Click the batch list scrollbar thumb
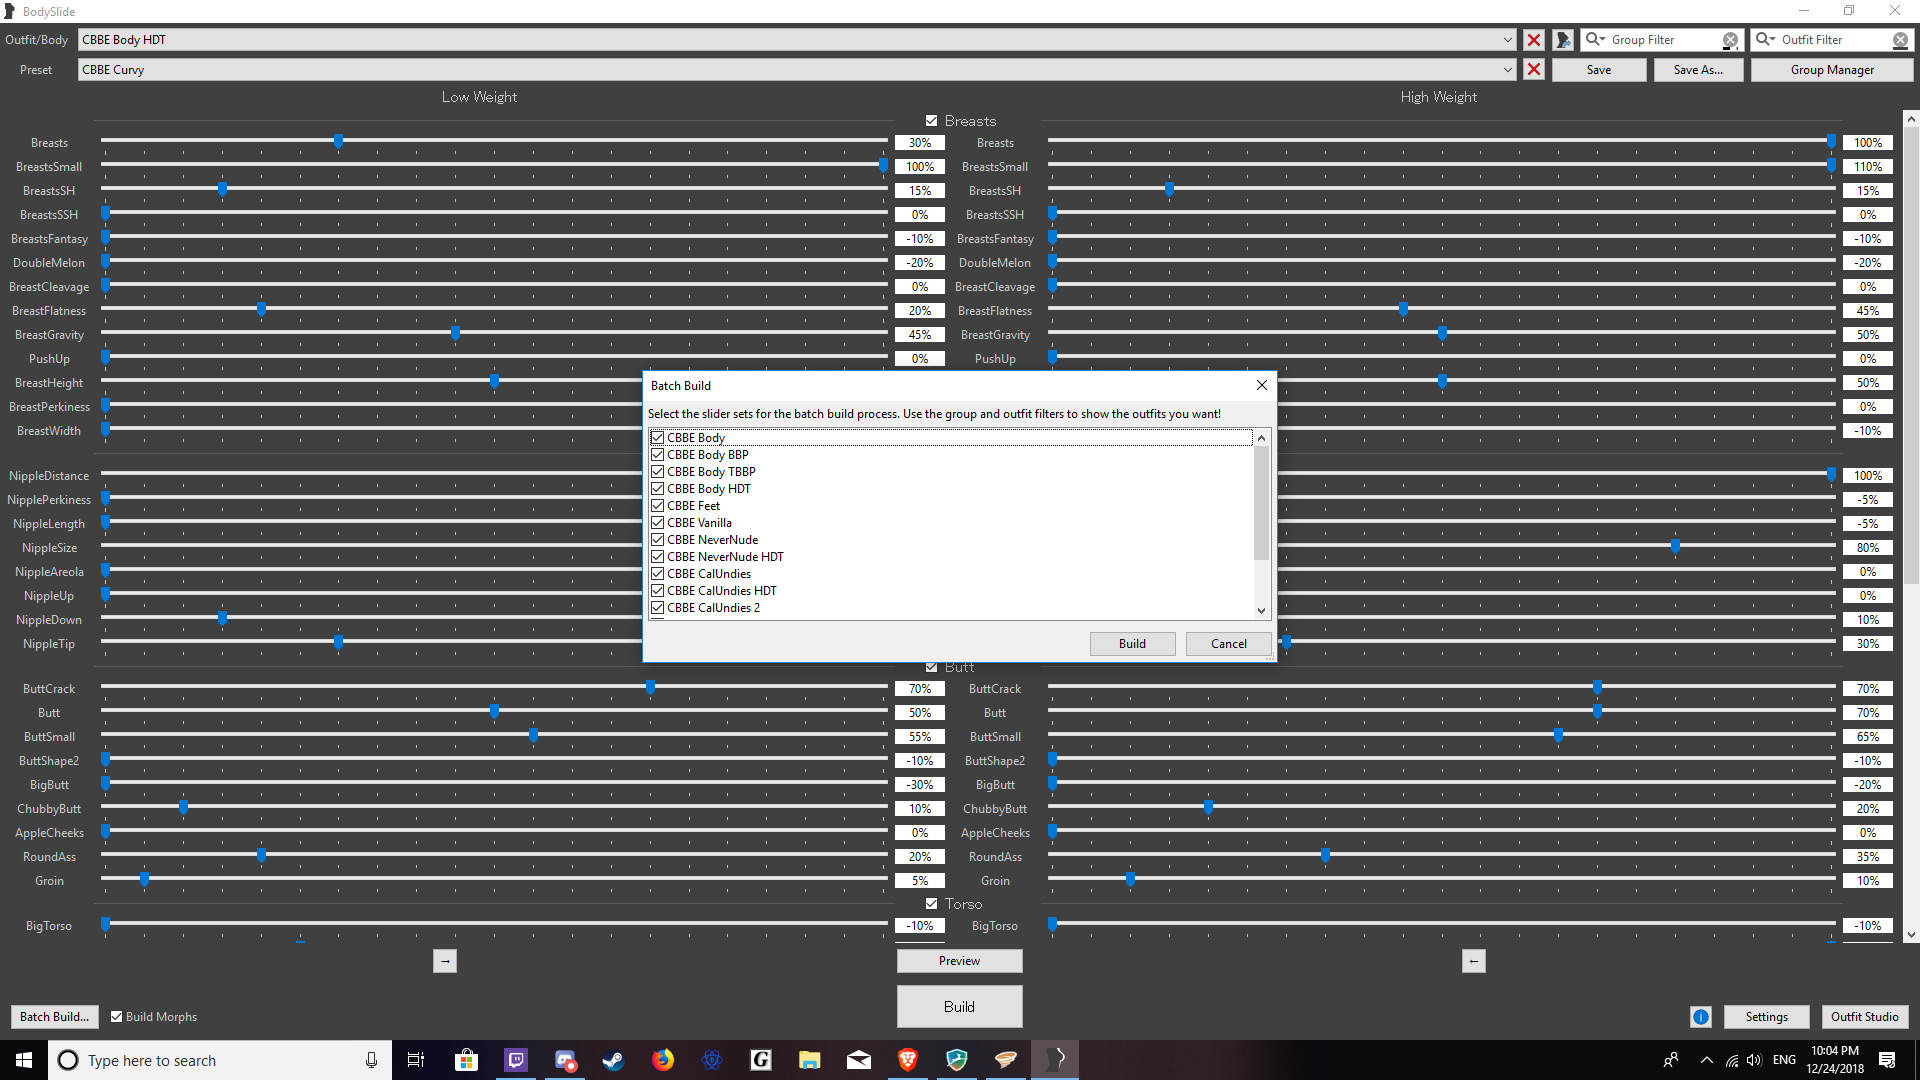This screenshot has width=1920, height=1080. point(1261,503)
